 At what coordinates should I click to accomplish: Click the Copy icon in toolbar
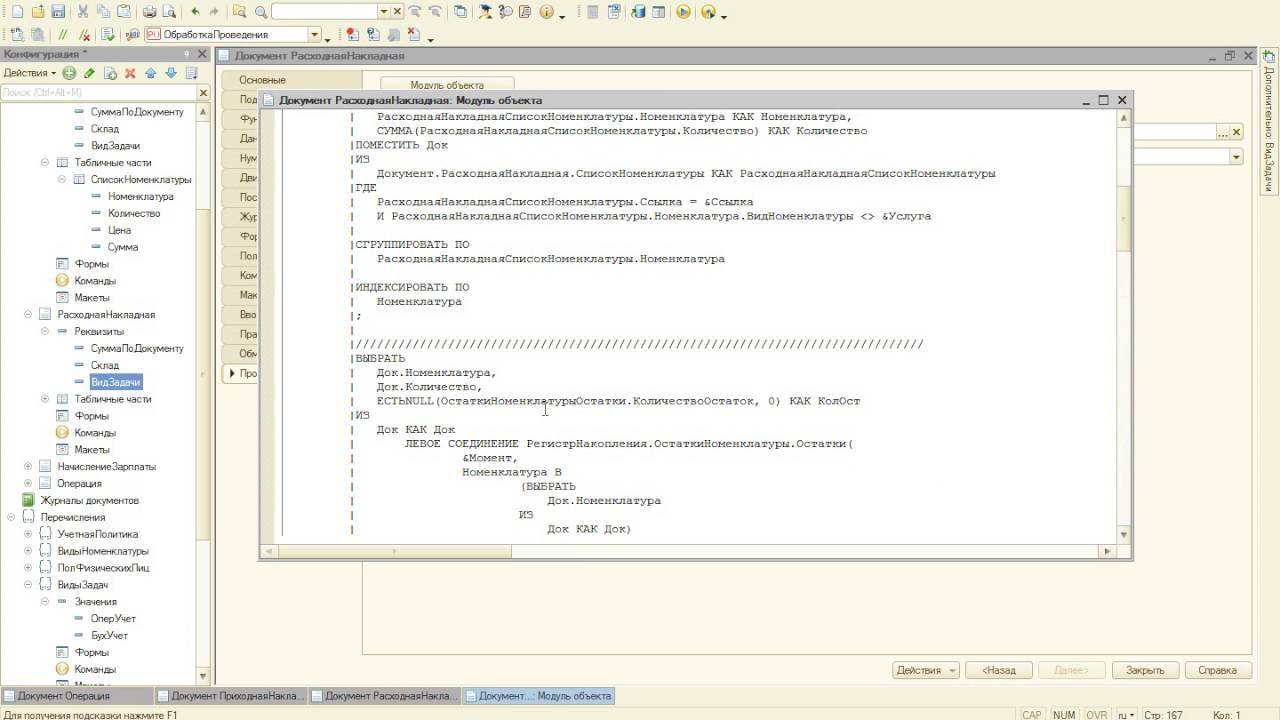click(103, 12)
